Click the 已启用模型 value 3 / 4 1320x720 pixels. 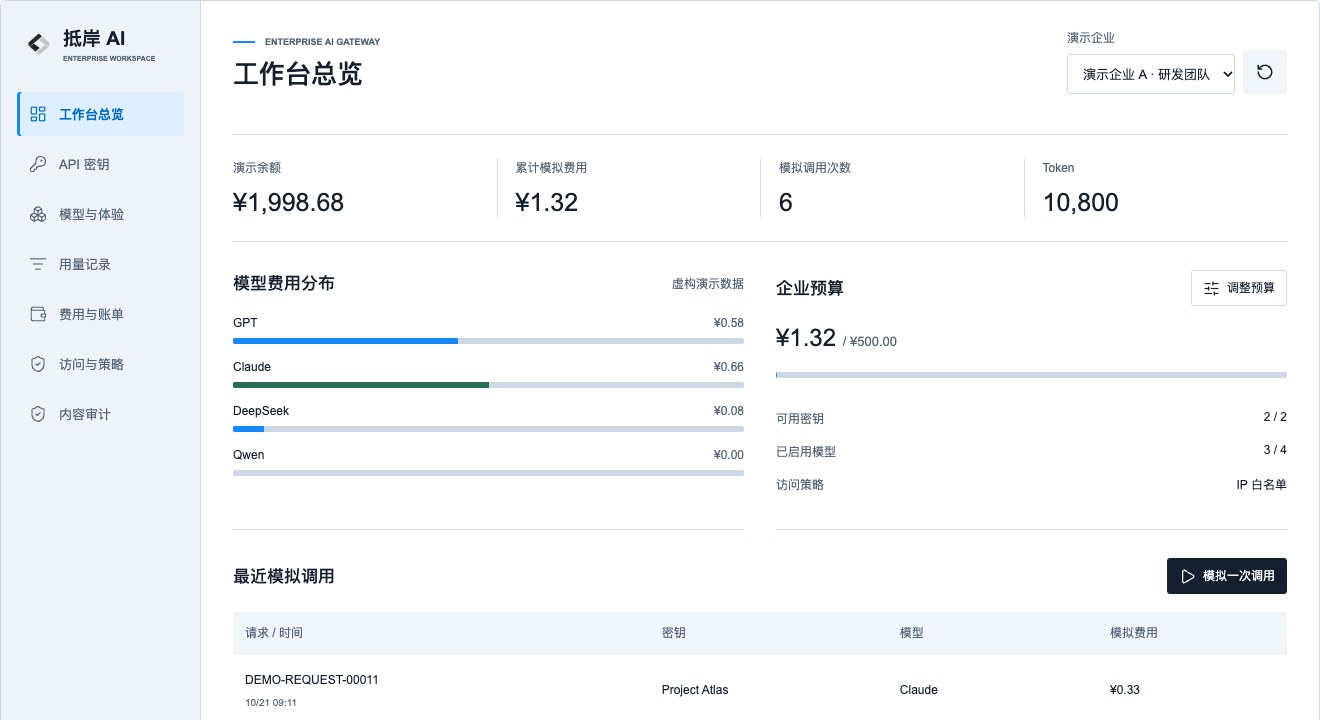[x=1275, y=450]
